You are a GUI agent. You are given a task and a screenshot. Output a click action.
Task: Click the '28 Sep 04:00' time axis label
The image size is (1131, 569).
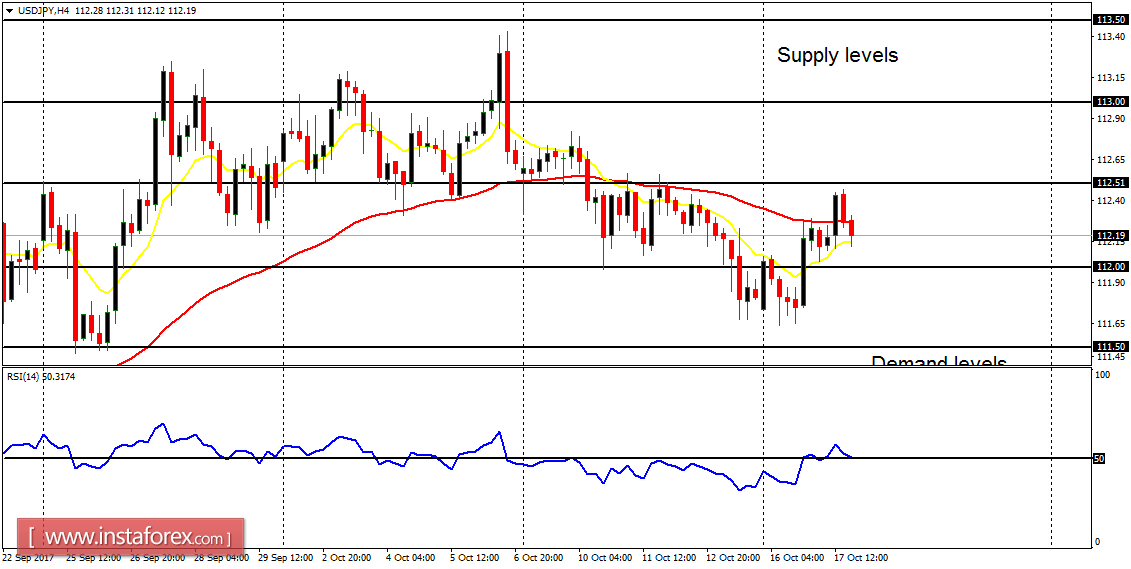(x=219, y=558)
